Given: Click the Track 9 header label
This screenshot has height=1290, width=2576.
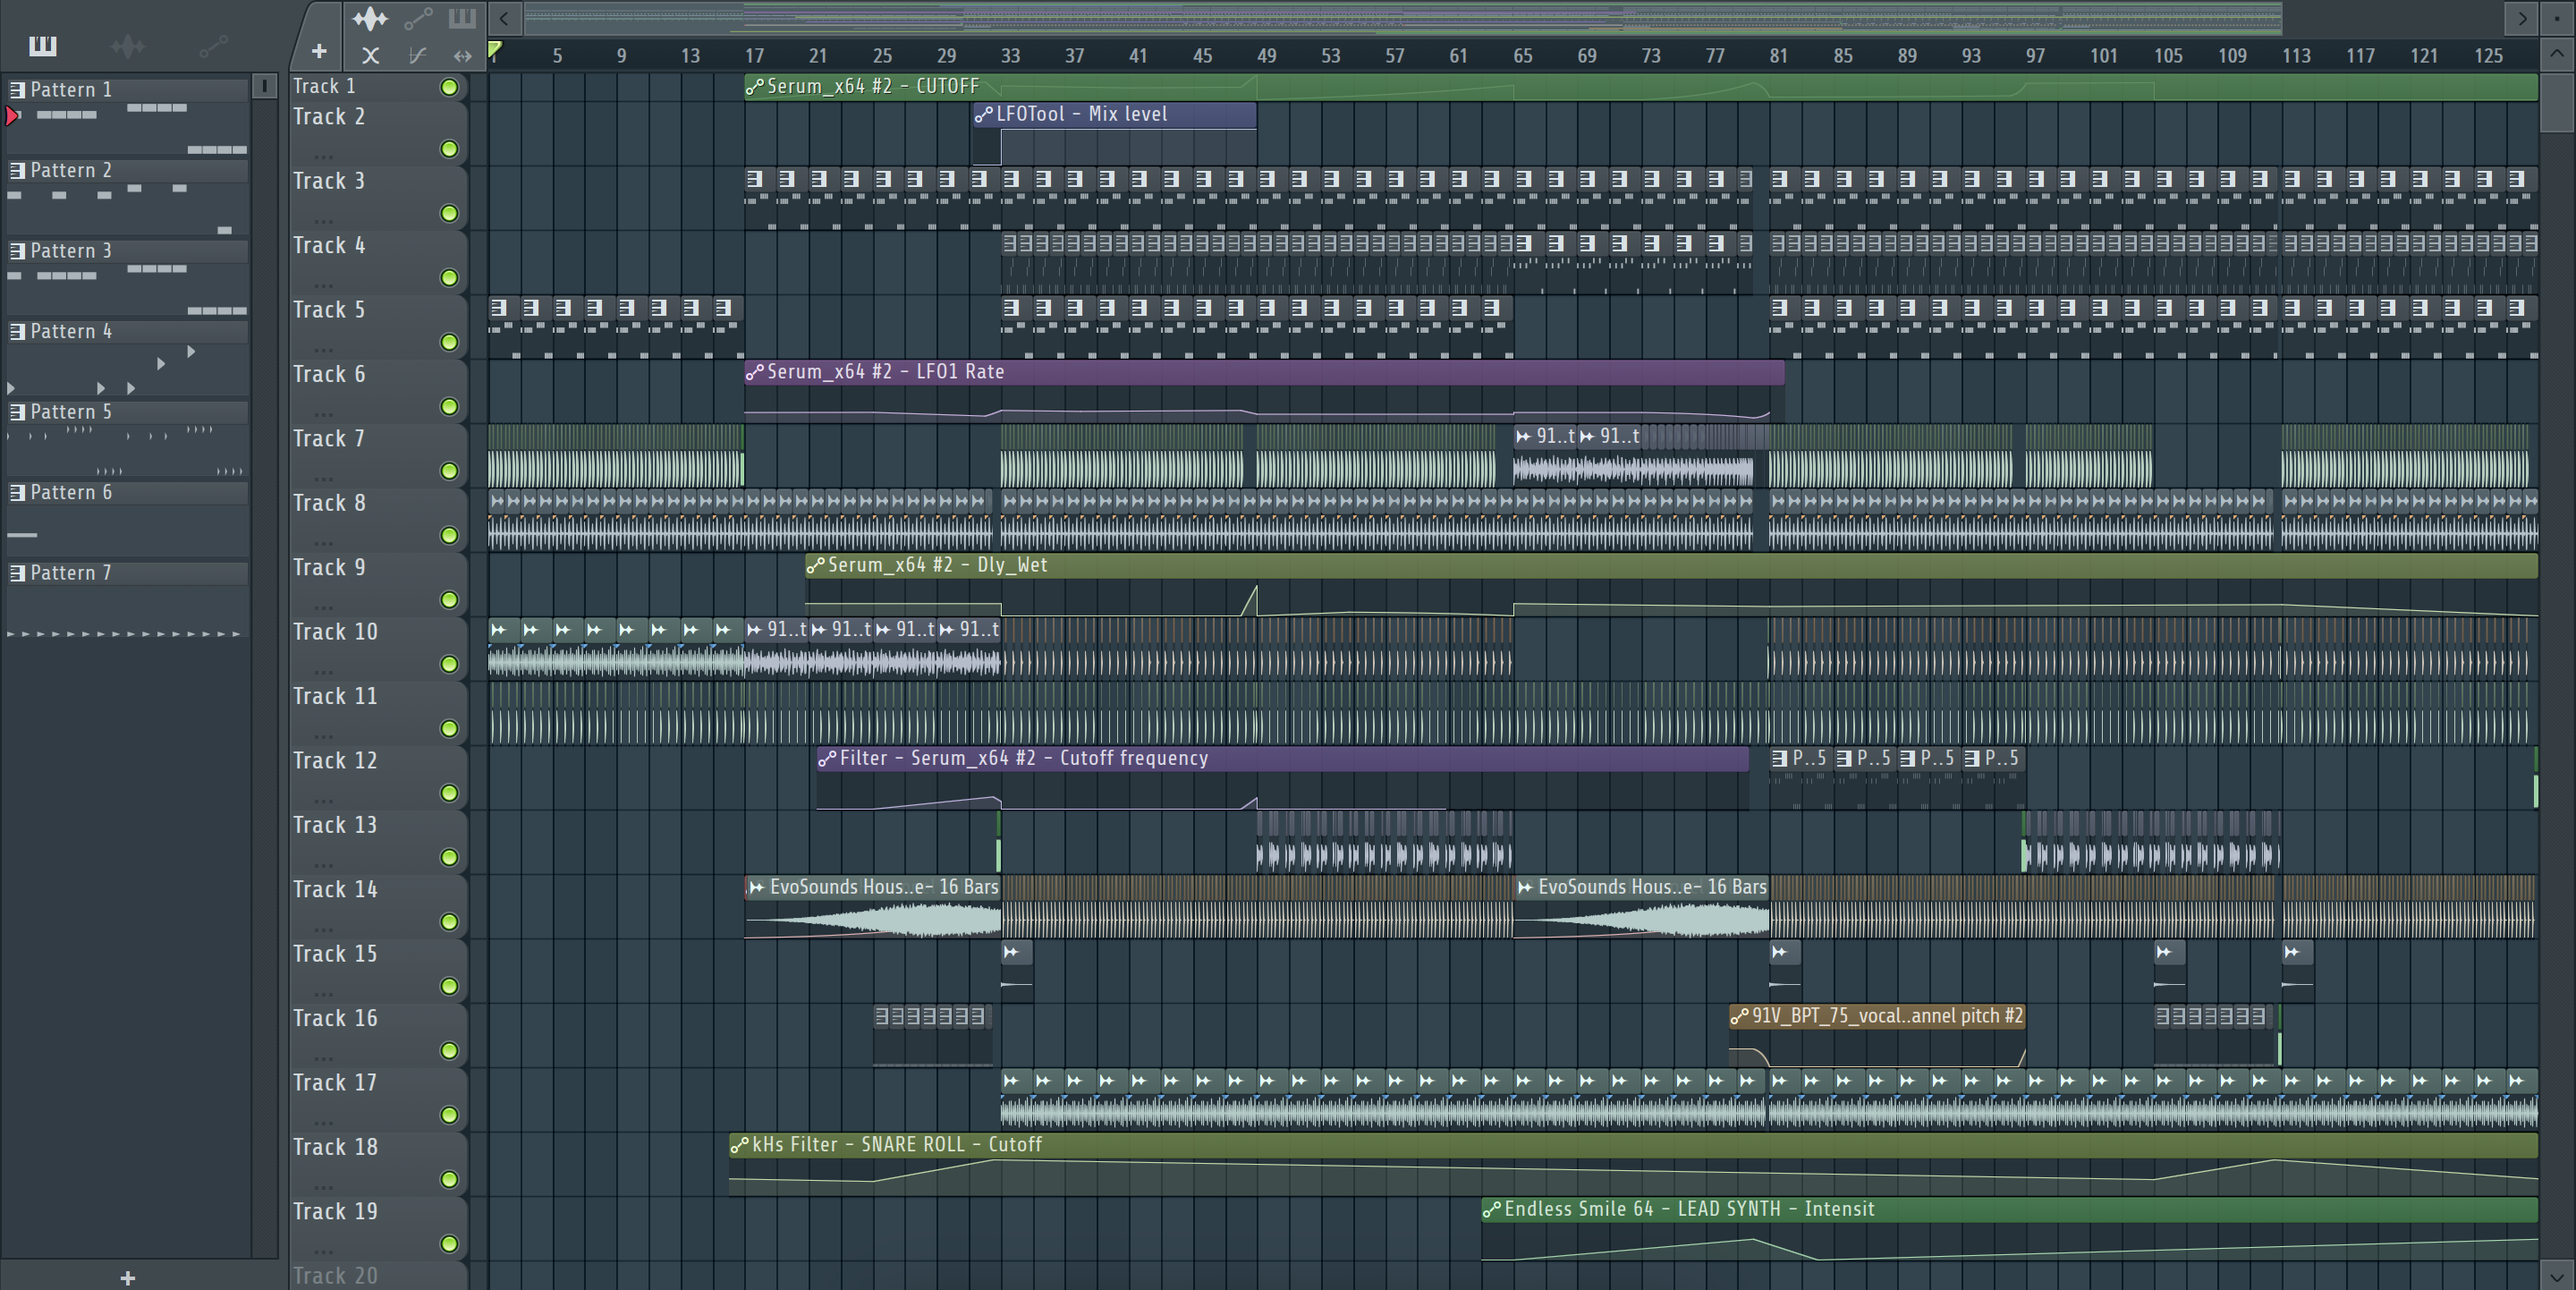Looking at the screenshot, I should [x=329, y=568].
